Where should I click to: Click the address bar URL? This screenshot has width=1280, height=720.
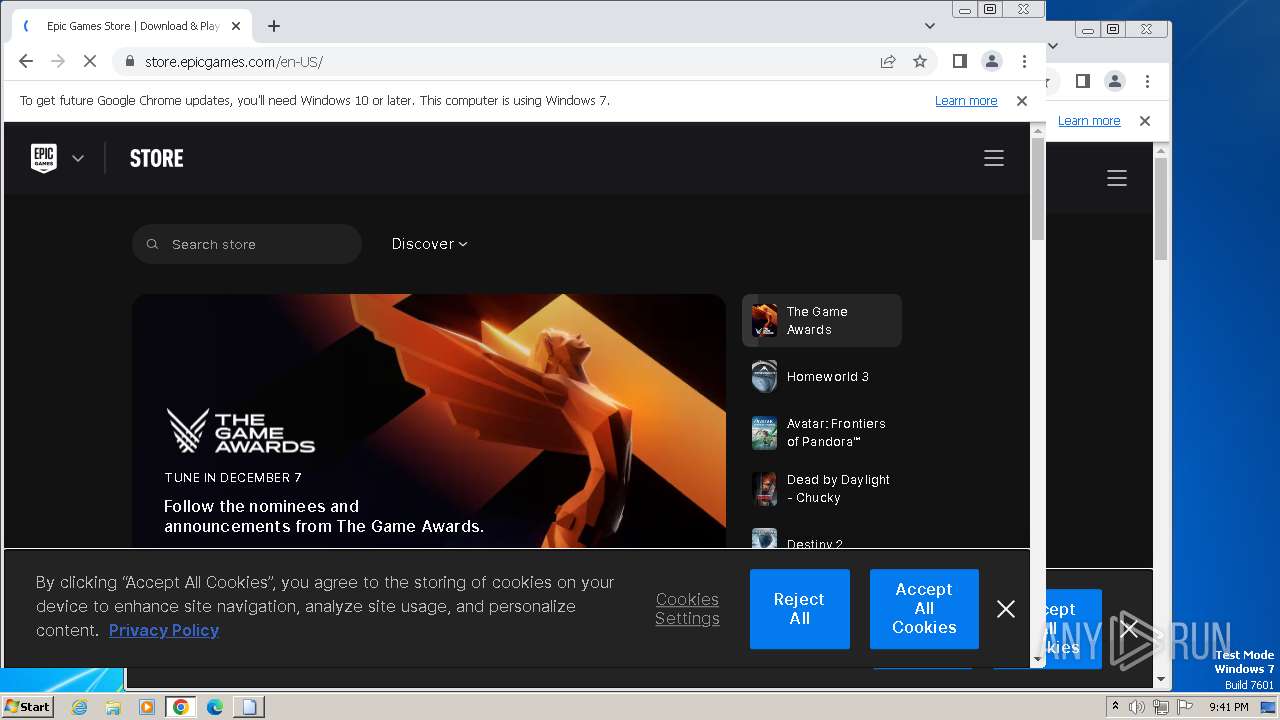234,62
